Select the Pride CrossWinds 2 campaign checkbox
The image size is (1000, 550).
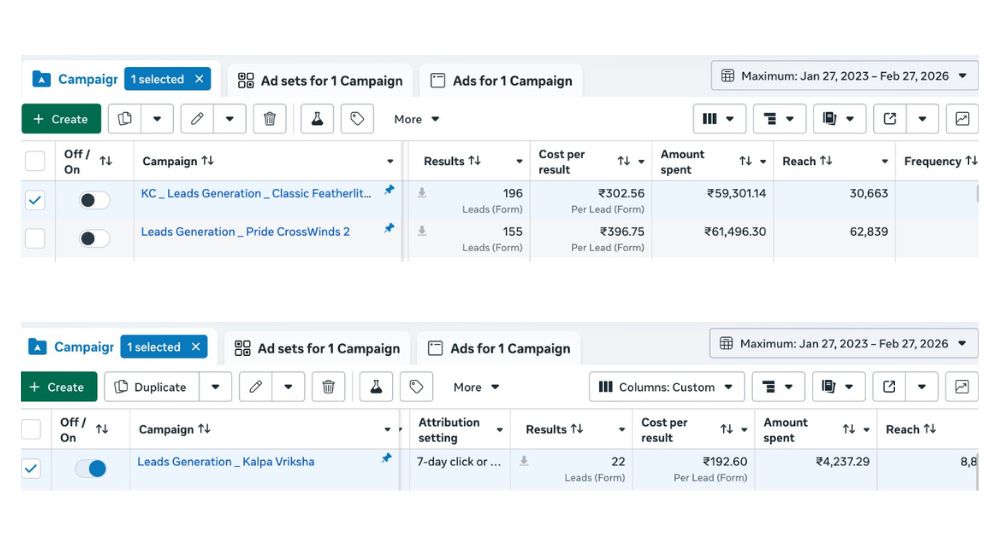pyautogui.click(x=35, y=238)
